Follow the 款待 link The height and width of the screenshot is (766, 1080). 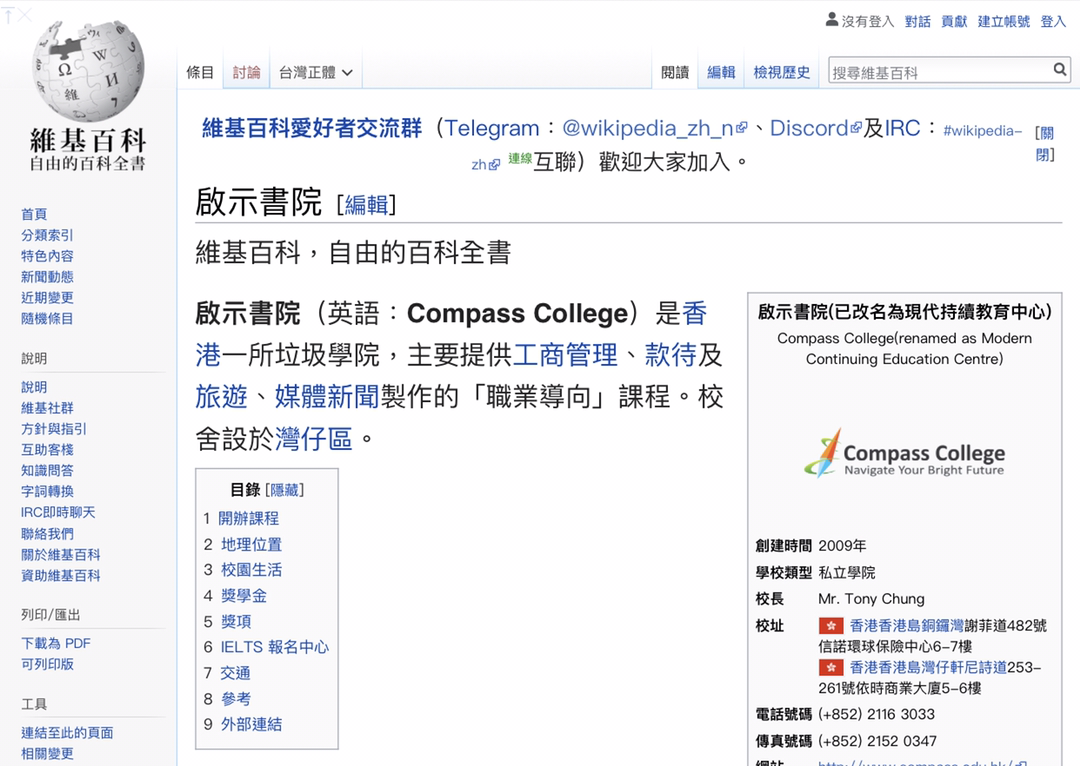(x=670, y=355)
